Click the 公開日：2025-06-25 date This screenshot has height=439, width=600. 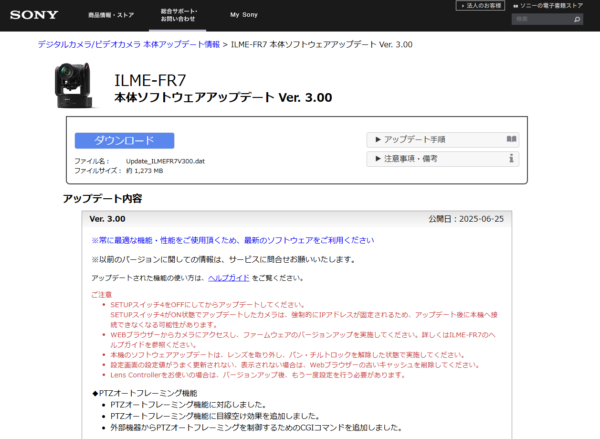tap(466, 219)
